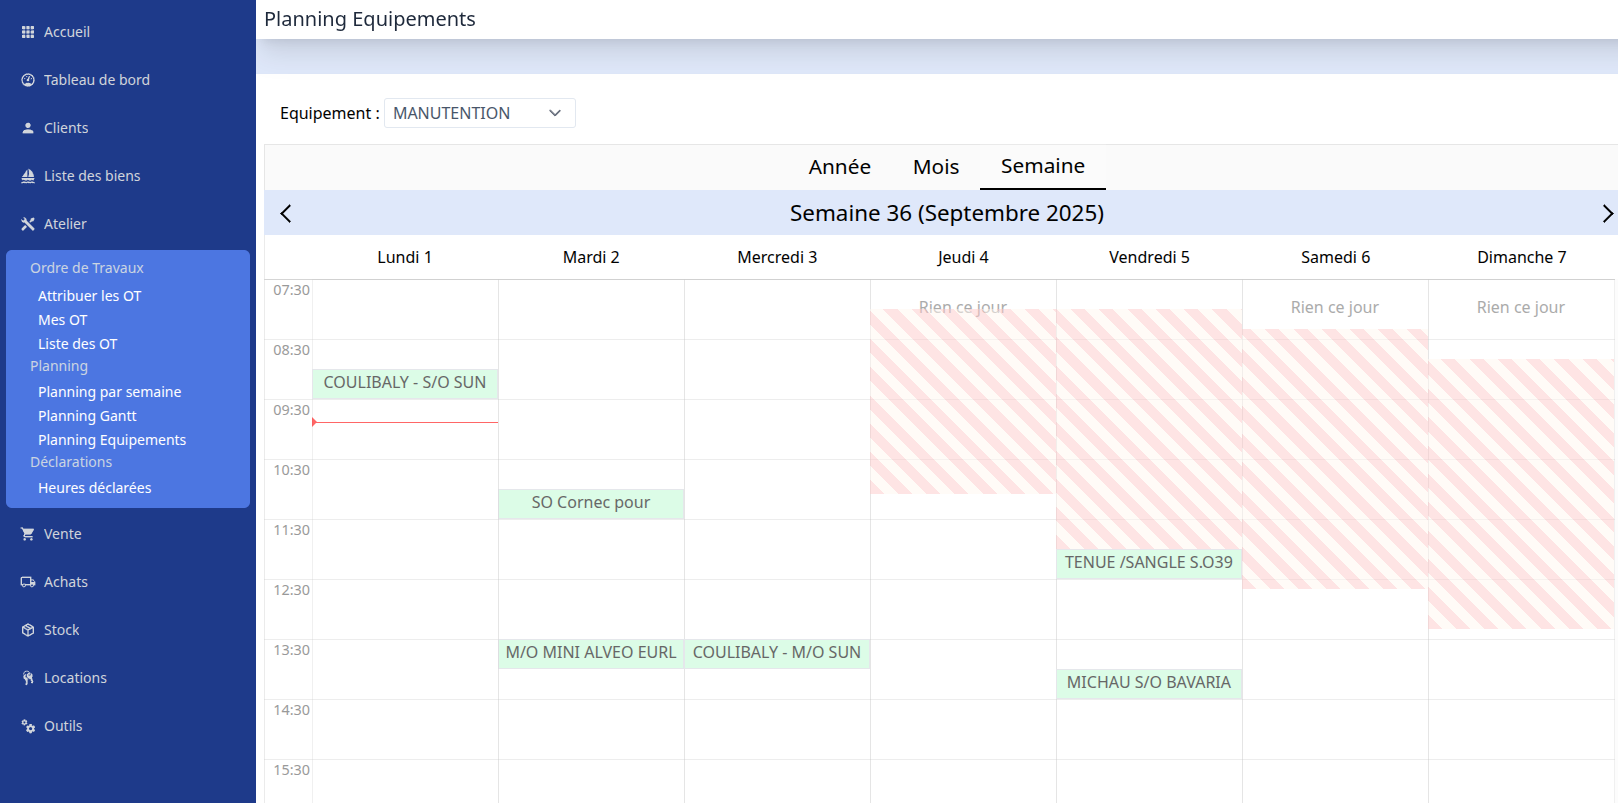Open Heures déclarées in sidebar
1618x803 pixels.
(95, 488)
